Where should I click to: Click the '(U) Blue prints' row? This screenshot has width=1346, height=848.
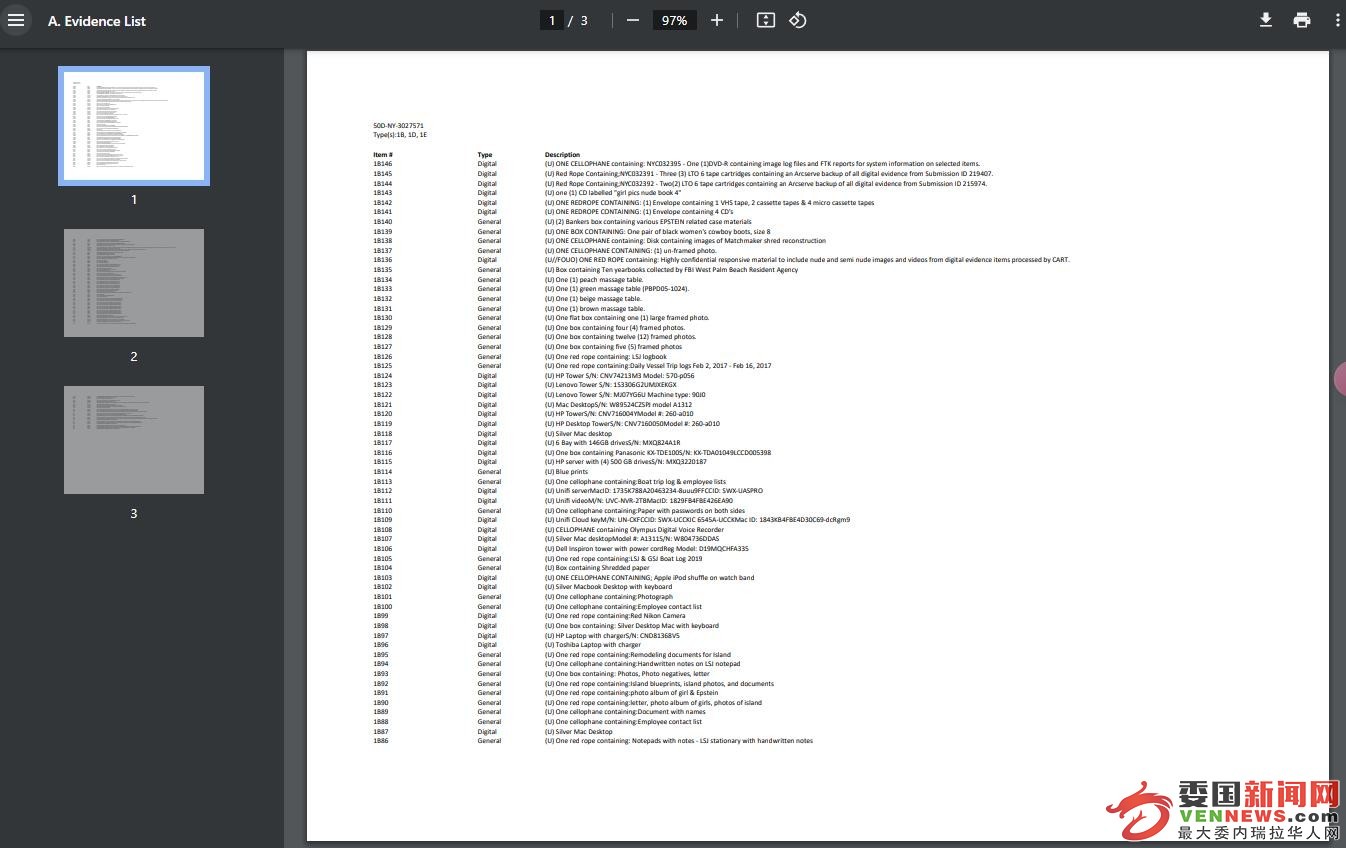pyautogui.click(x=566, y=472)
